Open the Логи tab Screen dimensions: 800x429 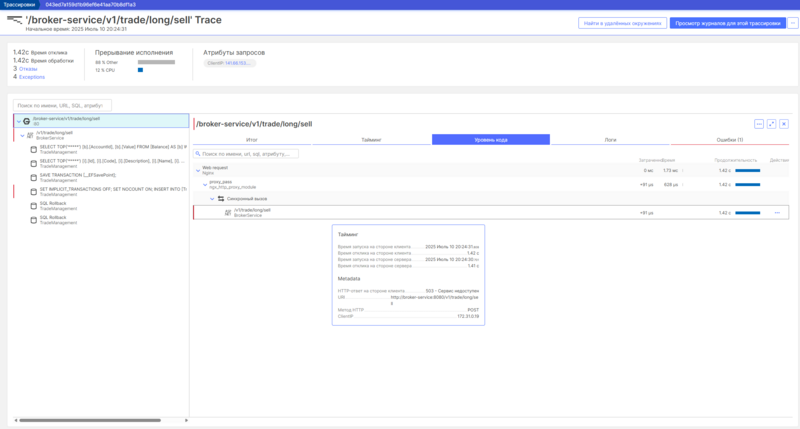point(610,140)
